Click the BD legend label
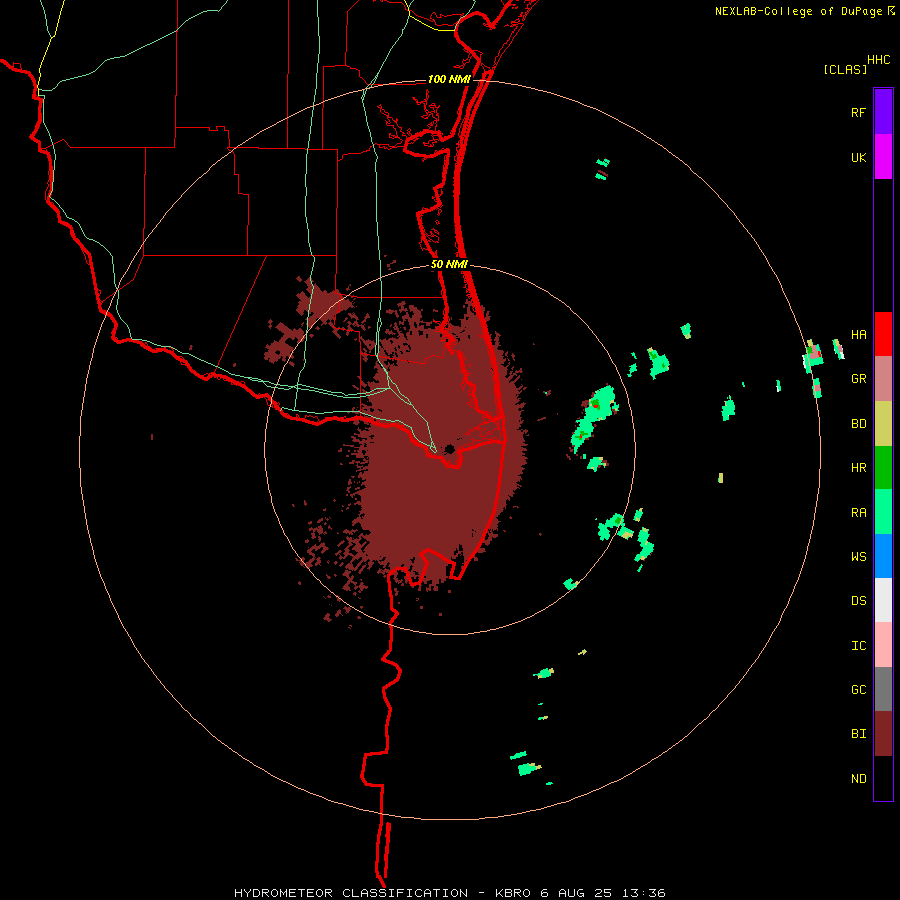Viewport: 900px width, 900px height. 858,424
